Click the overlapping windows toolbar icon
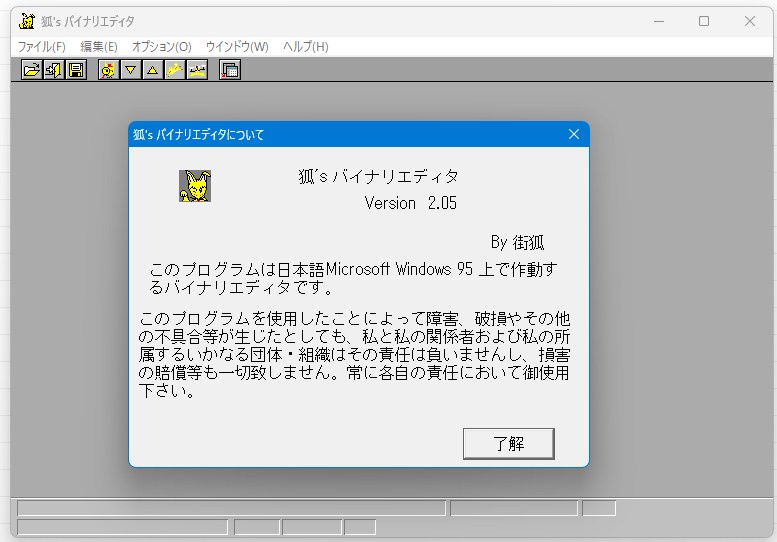 [230, 70]
